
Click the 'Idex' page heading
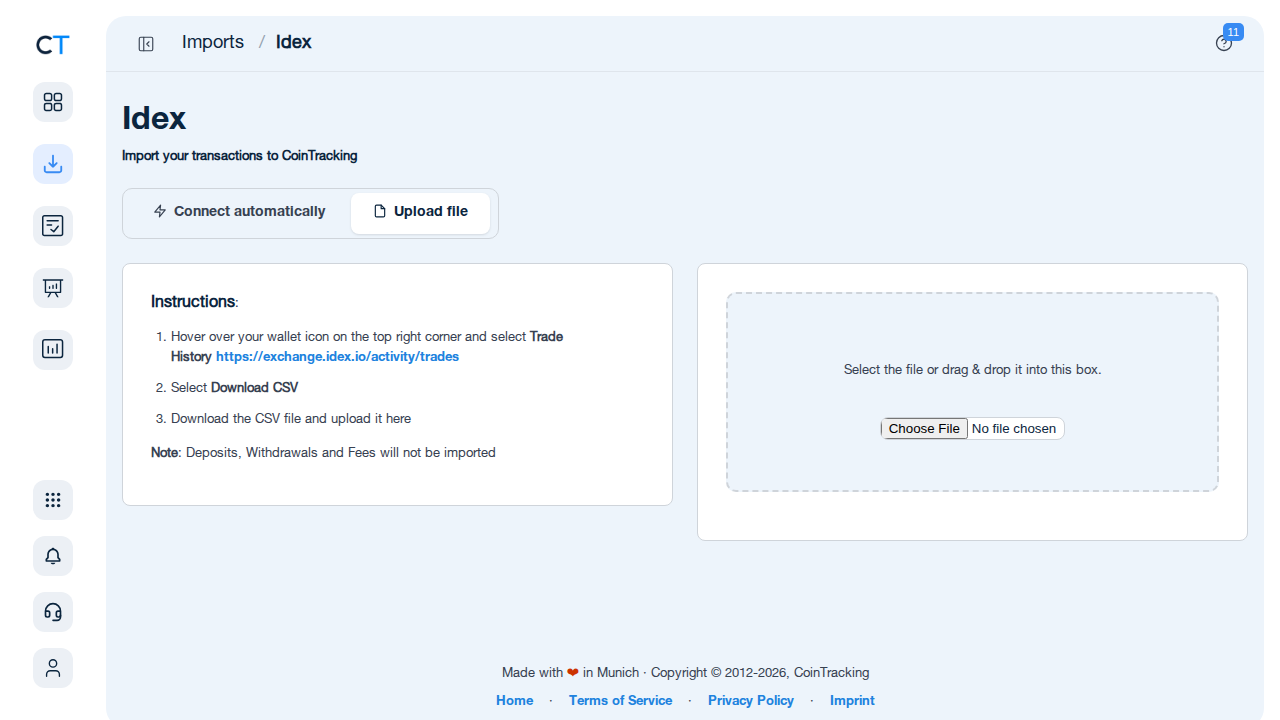(154, 119)
